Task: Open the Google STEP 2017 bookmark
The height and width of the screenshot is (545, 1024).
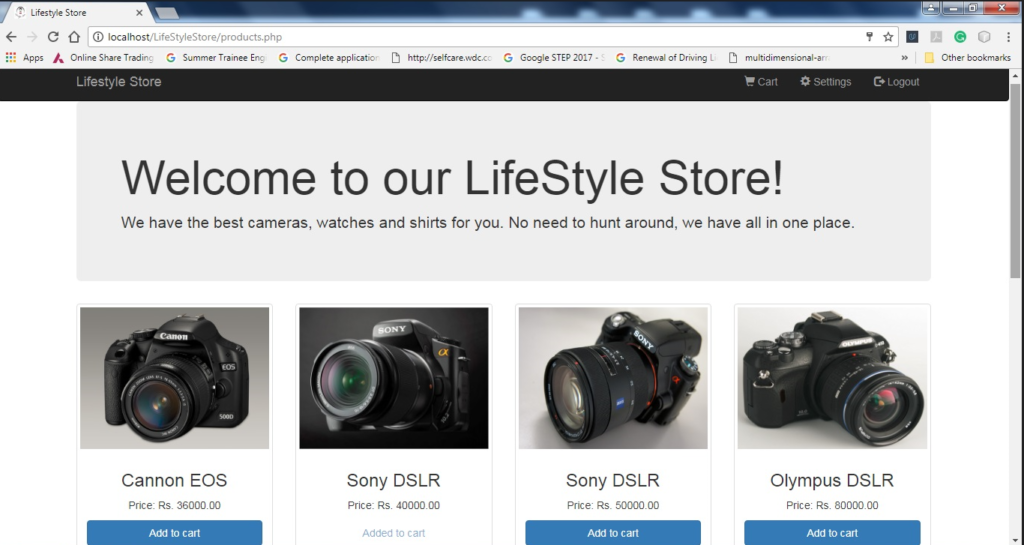Action: pyautogui.click(x=554, y=57)
